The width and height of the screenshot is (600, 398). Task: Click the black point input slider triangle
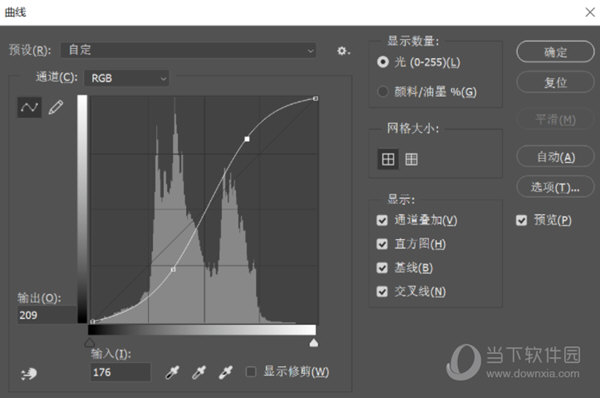pyautogui.click(x=90, y=342)
